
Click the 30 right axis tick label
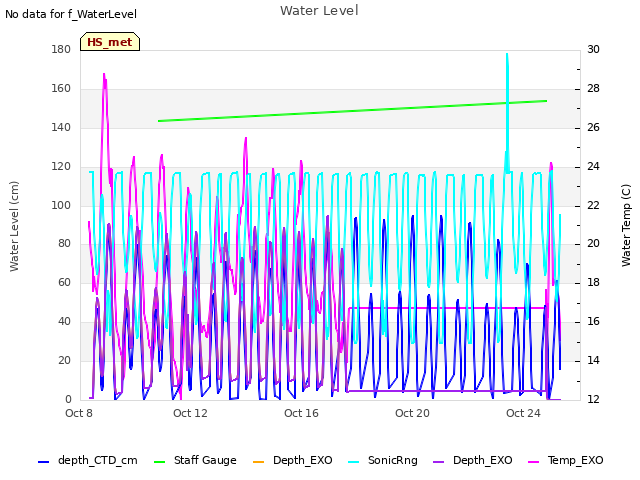click(x=593, y=49)
